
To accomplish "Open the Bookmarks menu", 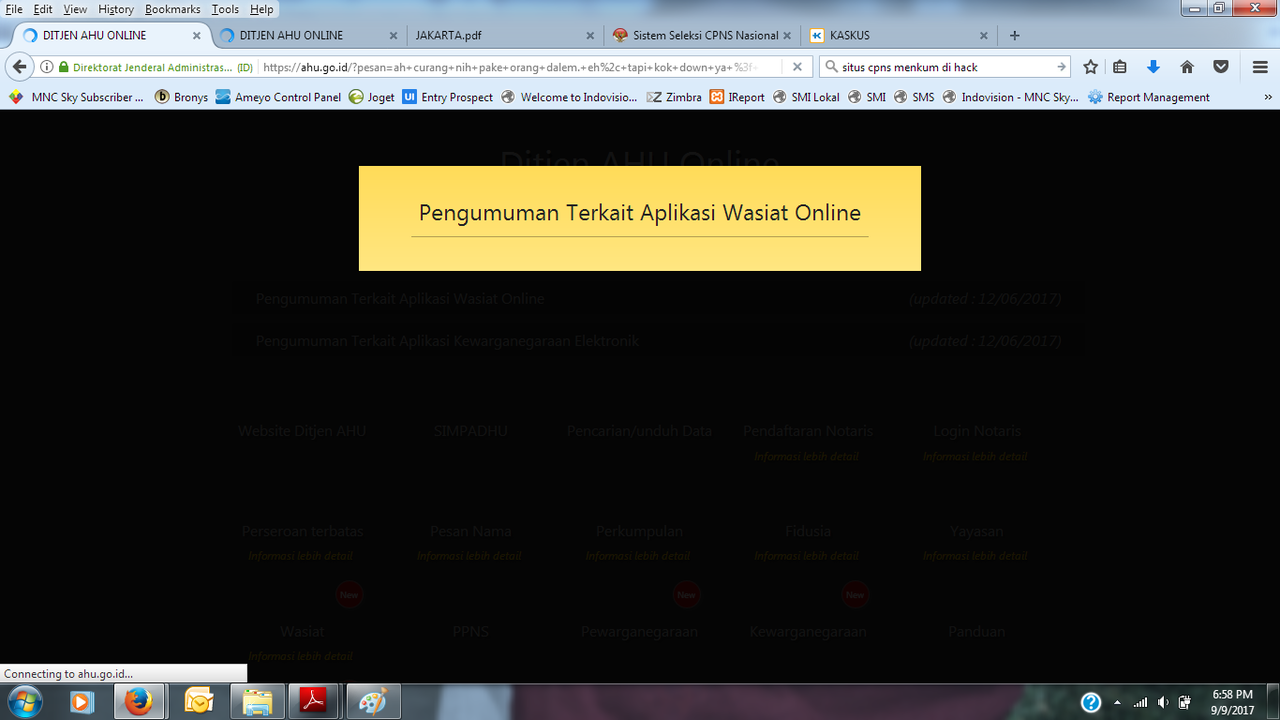I will (172, 9).
